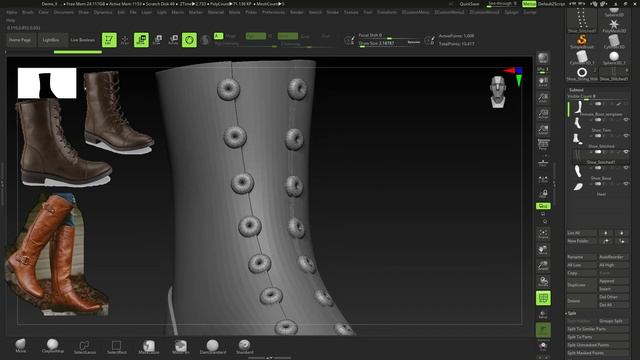The width and height of the screenshot is (640, 360).
Task: Pick the PolyMesh3D star tool
Action: pyautogui.click(x=613, y=25)
